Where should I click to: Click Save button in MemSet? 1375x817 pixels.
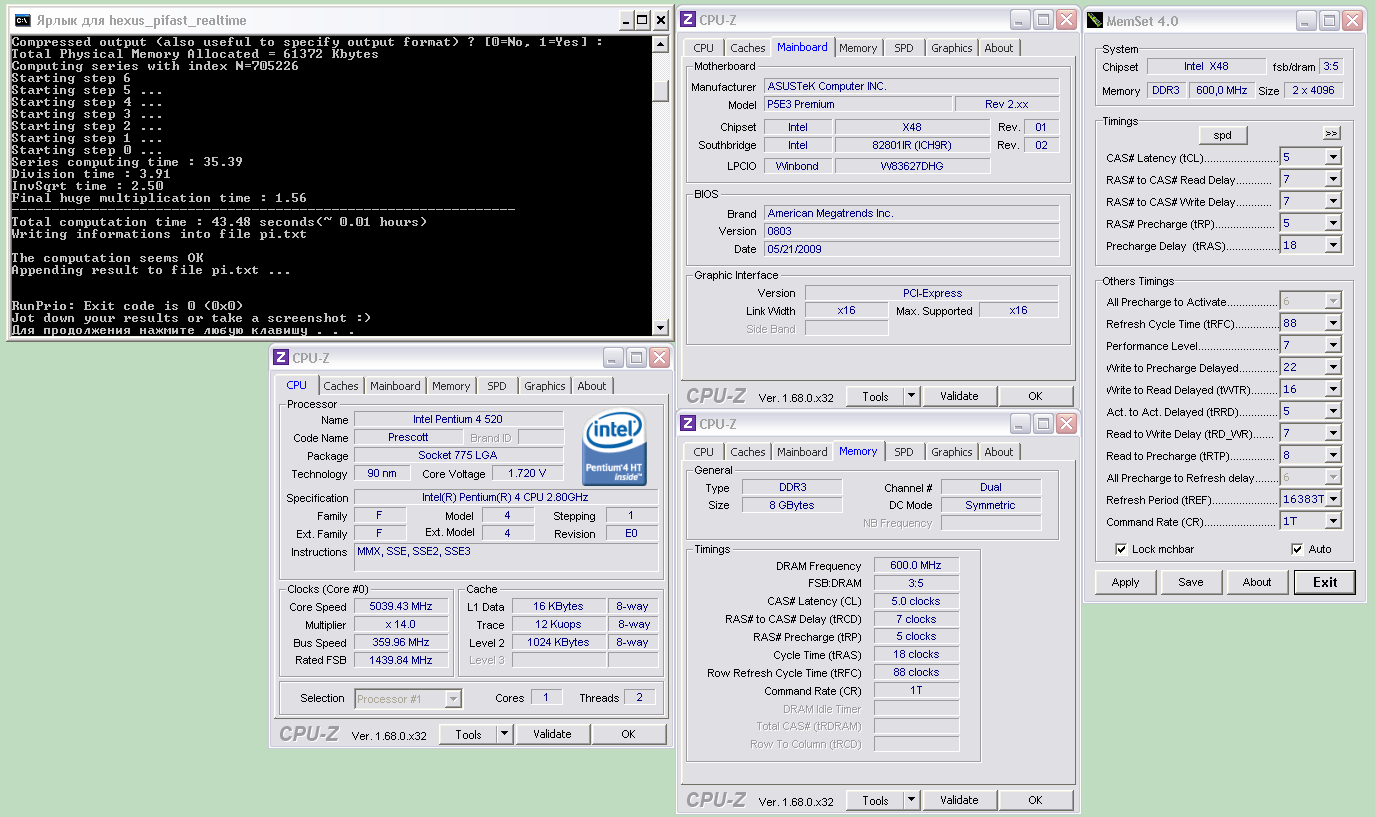coord(1191,582)
